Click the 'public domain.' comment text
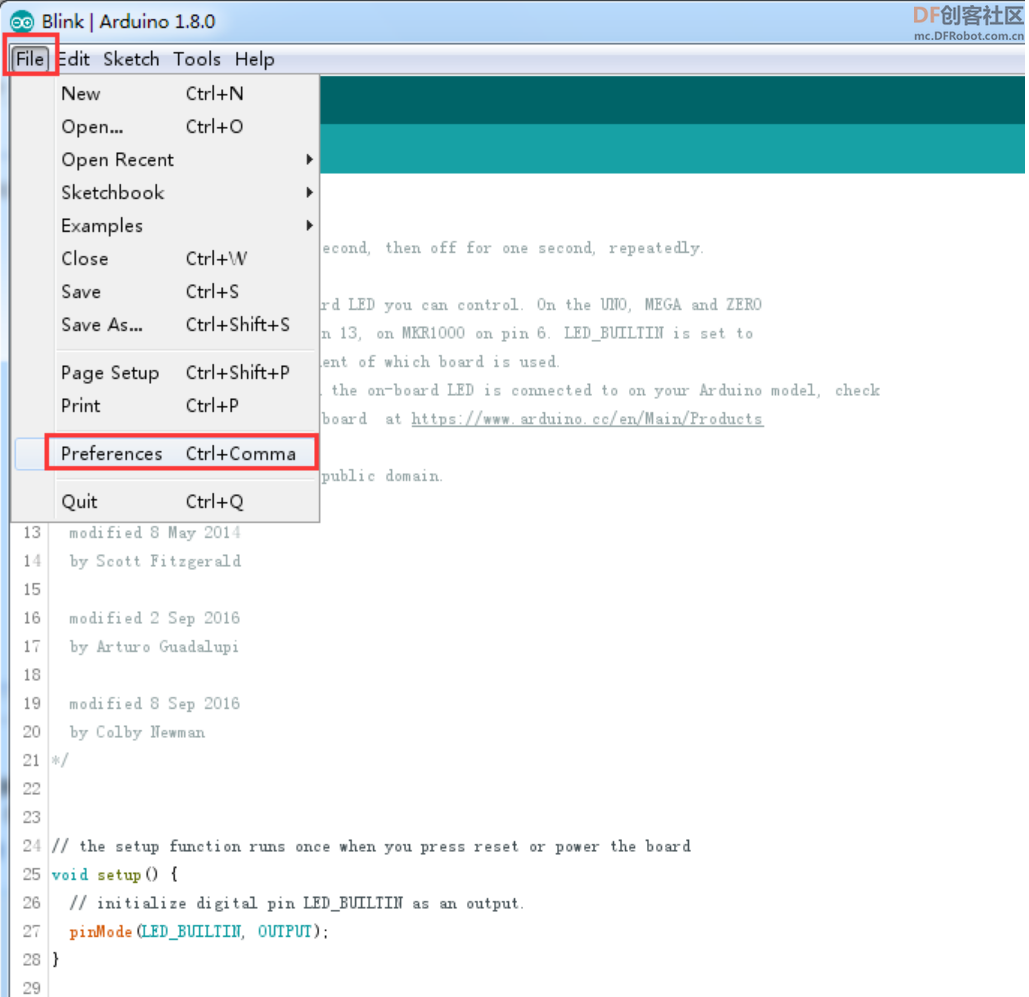 [382, 476]
